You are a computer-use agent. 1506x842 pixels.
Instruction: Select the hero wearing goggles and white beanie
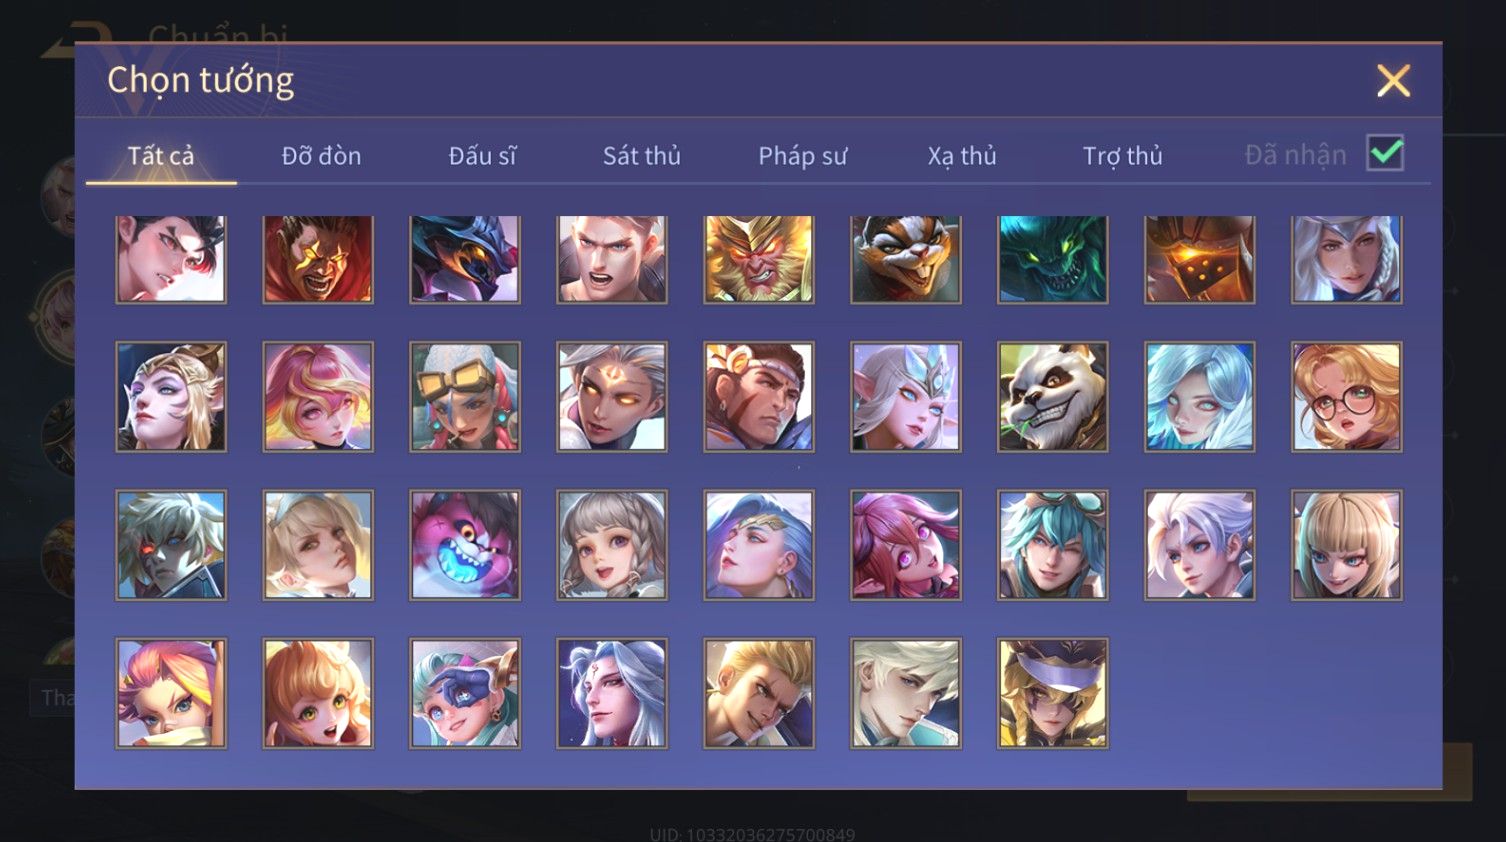pos(464,397)
